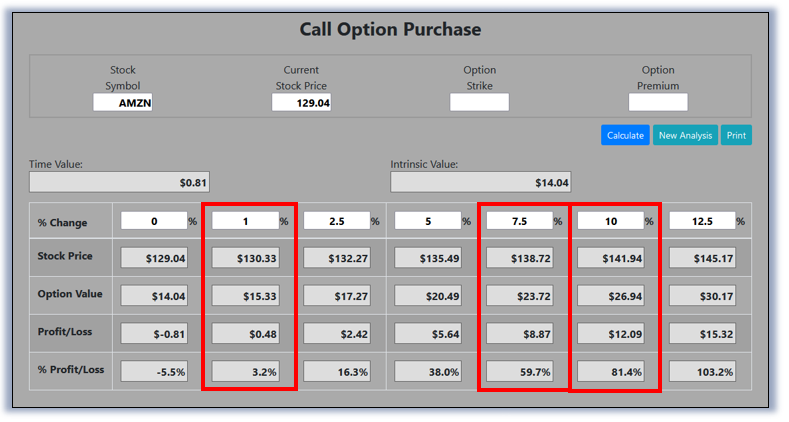Select the 2.5 percent change input
789x422 pixels.
(x=337, y=221)
